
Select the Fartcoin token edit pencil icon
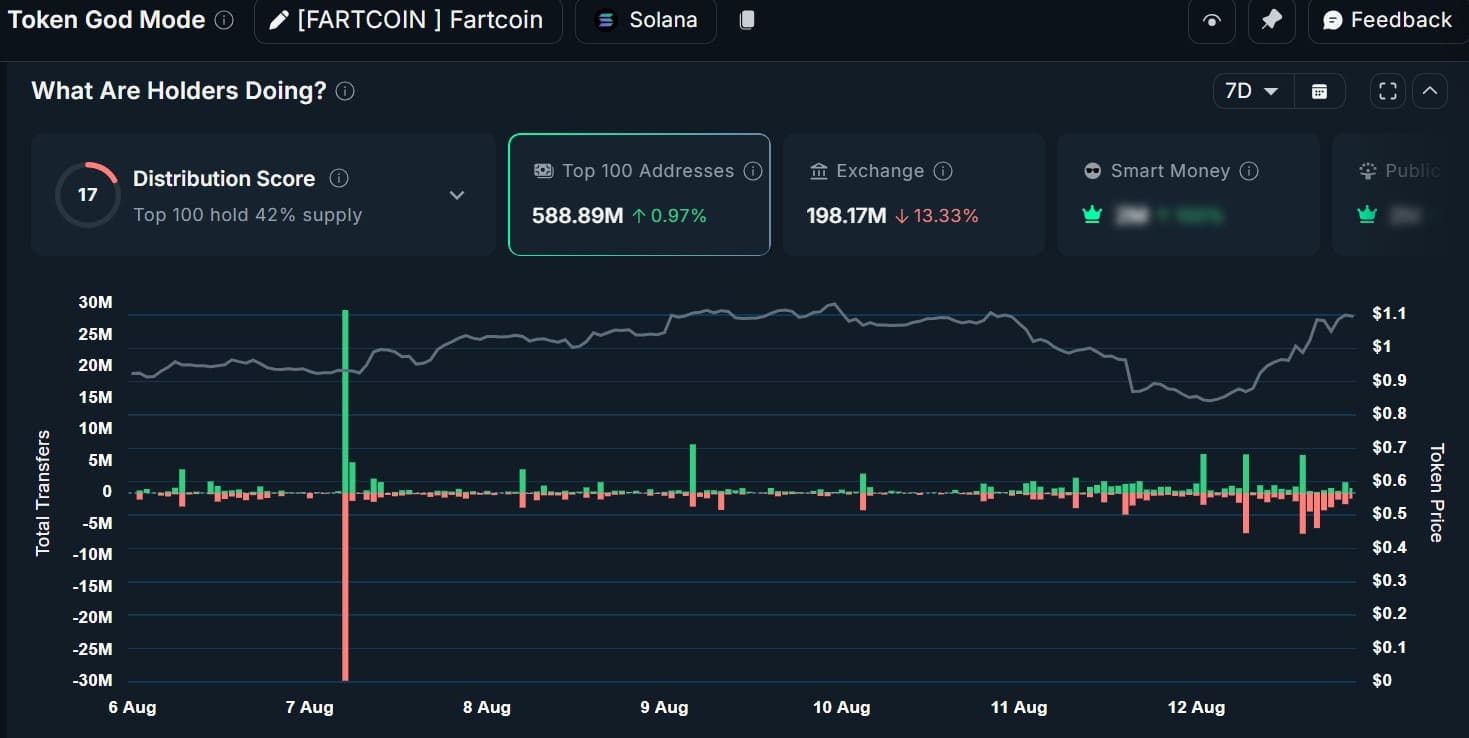pos(278,20)
